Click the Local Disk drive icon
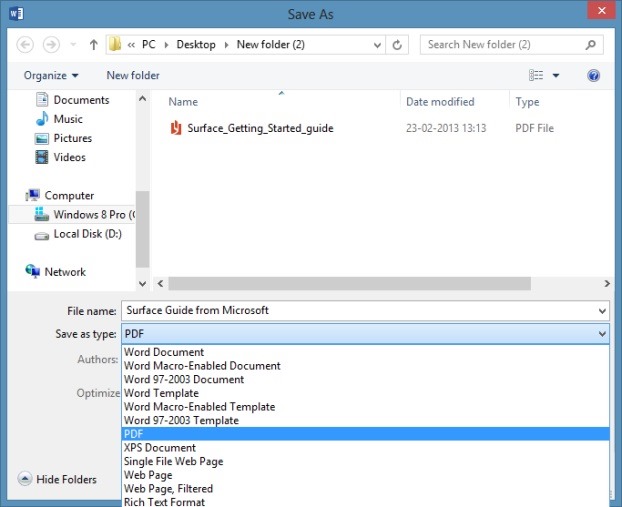The width and height of the screenshot is (622, 507). (42, 236)
